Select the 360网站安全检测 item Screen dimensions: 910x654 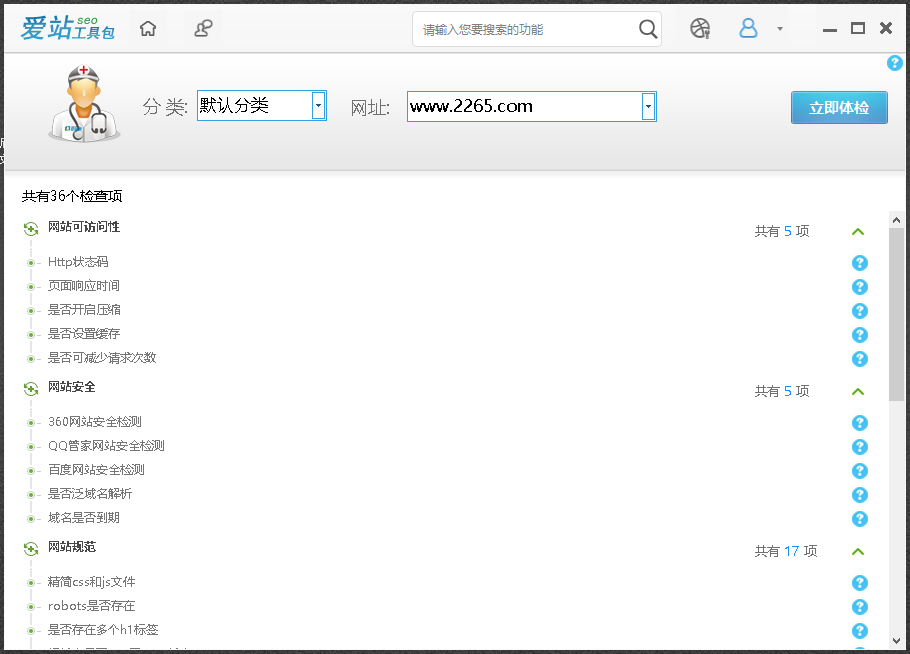[97, 422]
